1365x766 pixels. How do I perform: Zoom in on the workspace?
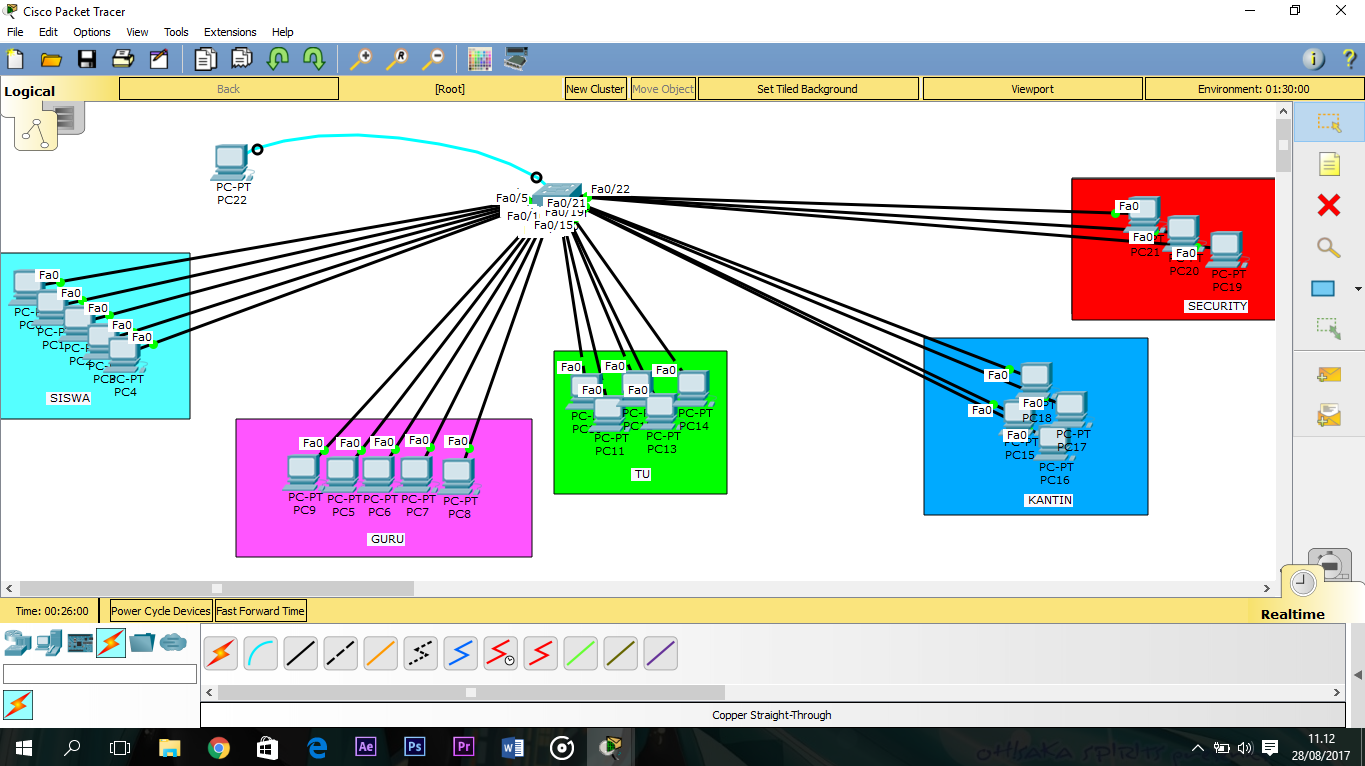click(361, 59)
